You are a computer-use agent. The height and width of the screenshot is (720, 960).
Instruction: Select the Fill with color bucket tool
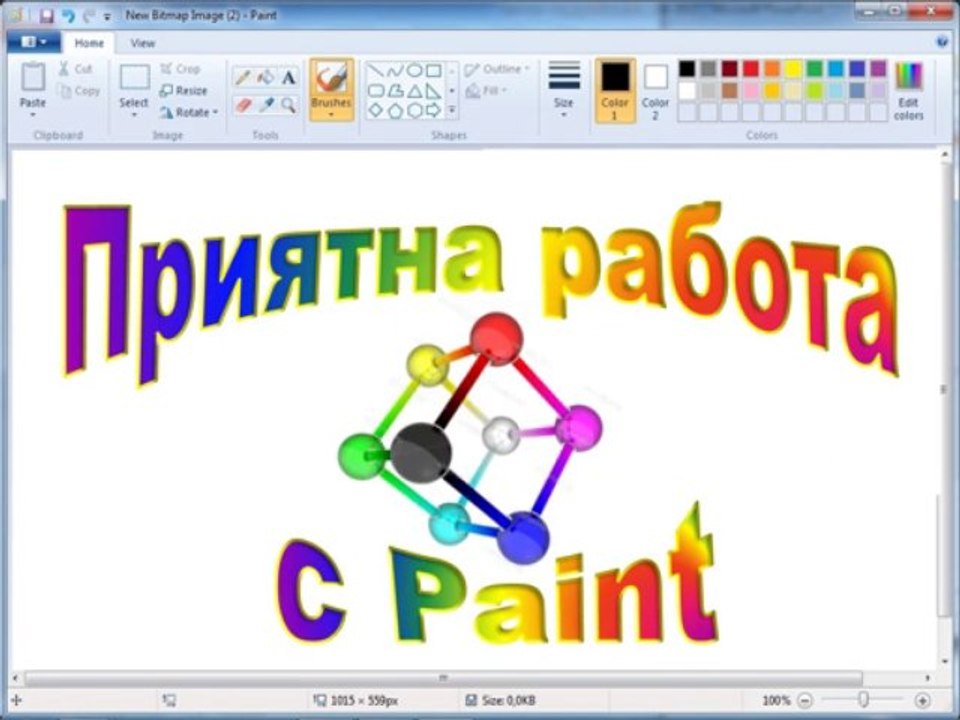(x=265, y=78)
